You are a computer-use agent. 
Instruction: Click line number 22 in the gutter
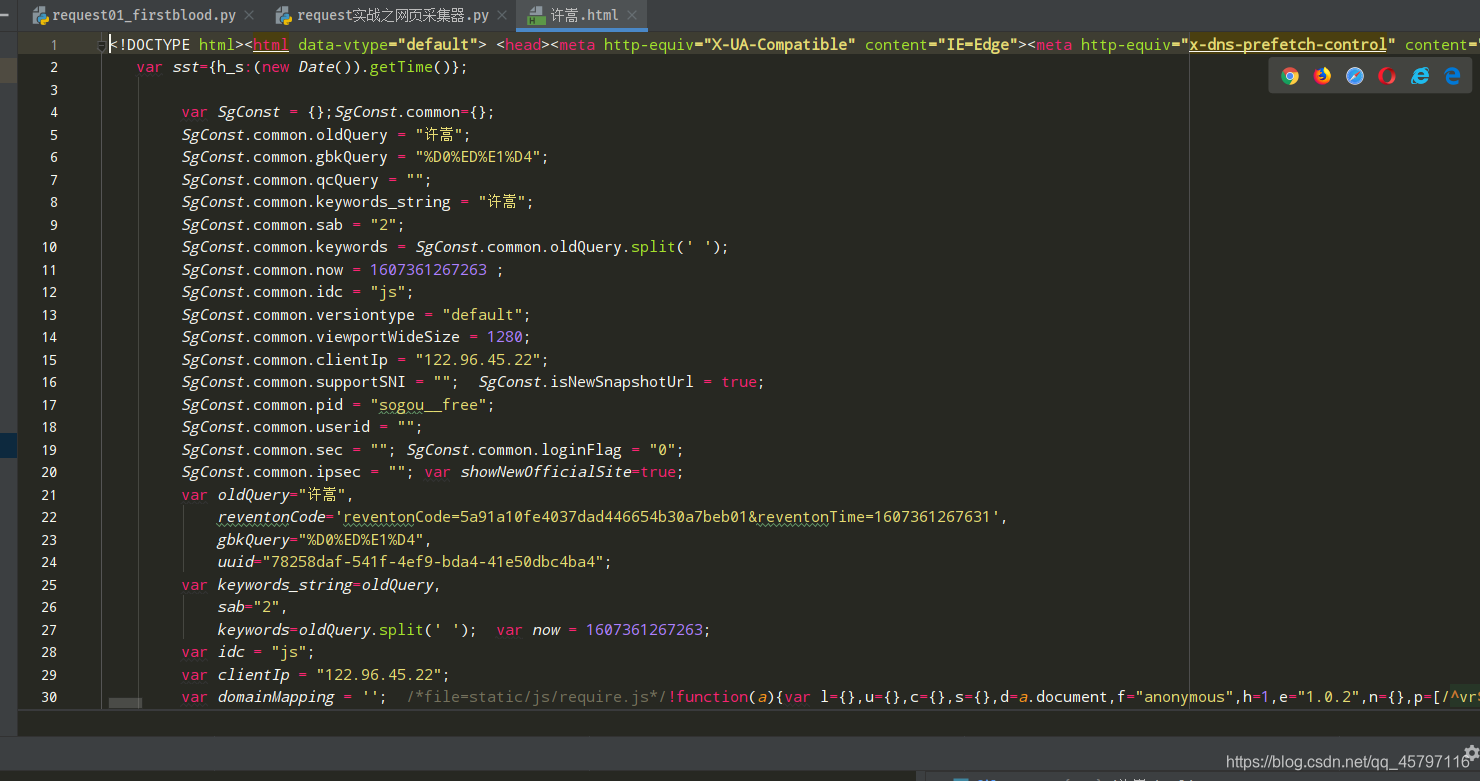[x=49, y=517]
